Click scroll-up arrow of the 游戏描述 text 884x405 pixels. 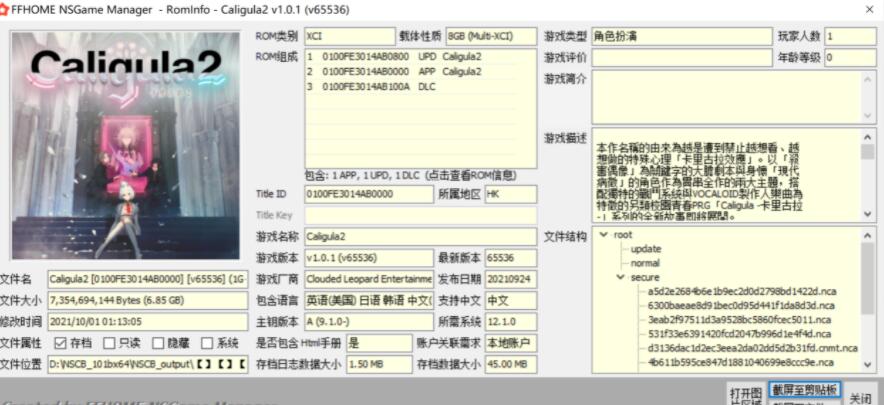[868, 137]
